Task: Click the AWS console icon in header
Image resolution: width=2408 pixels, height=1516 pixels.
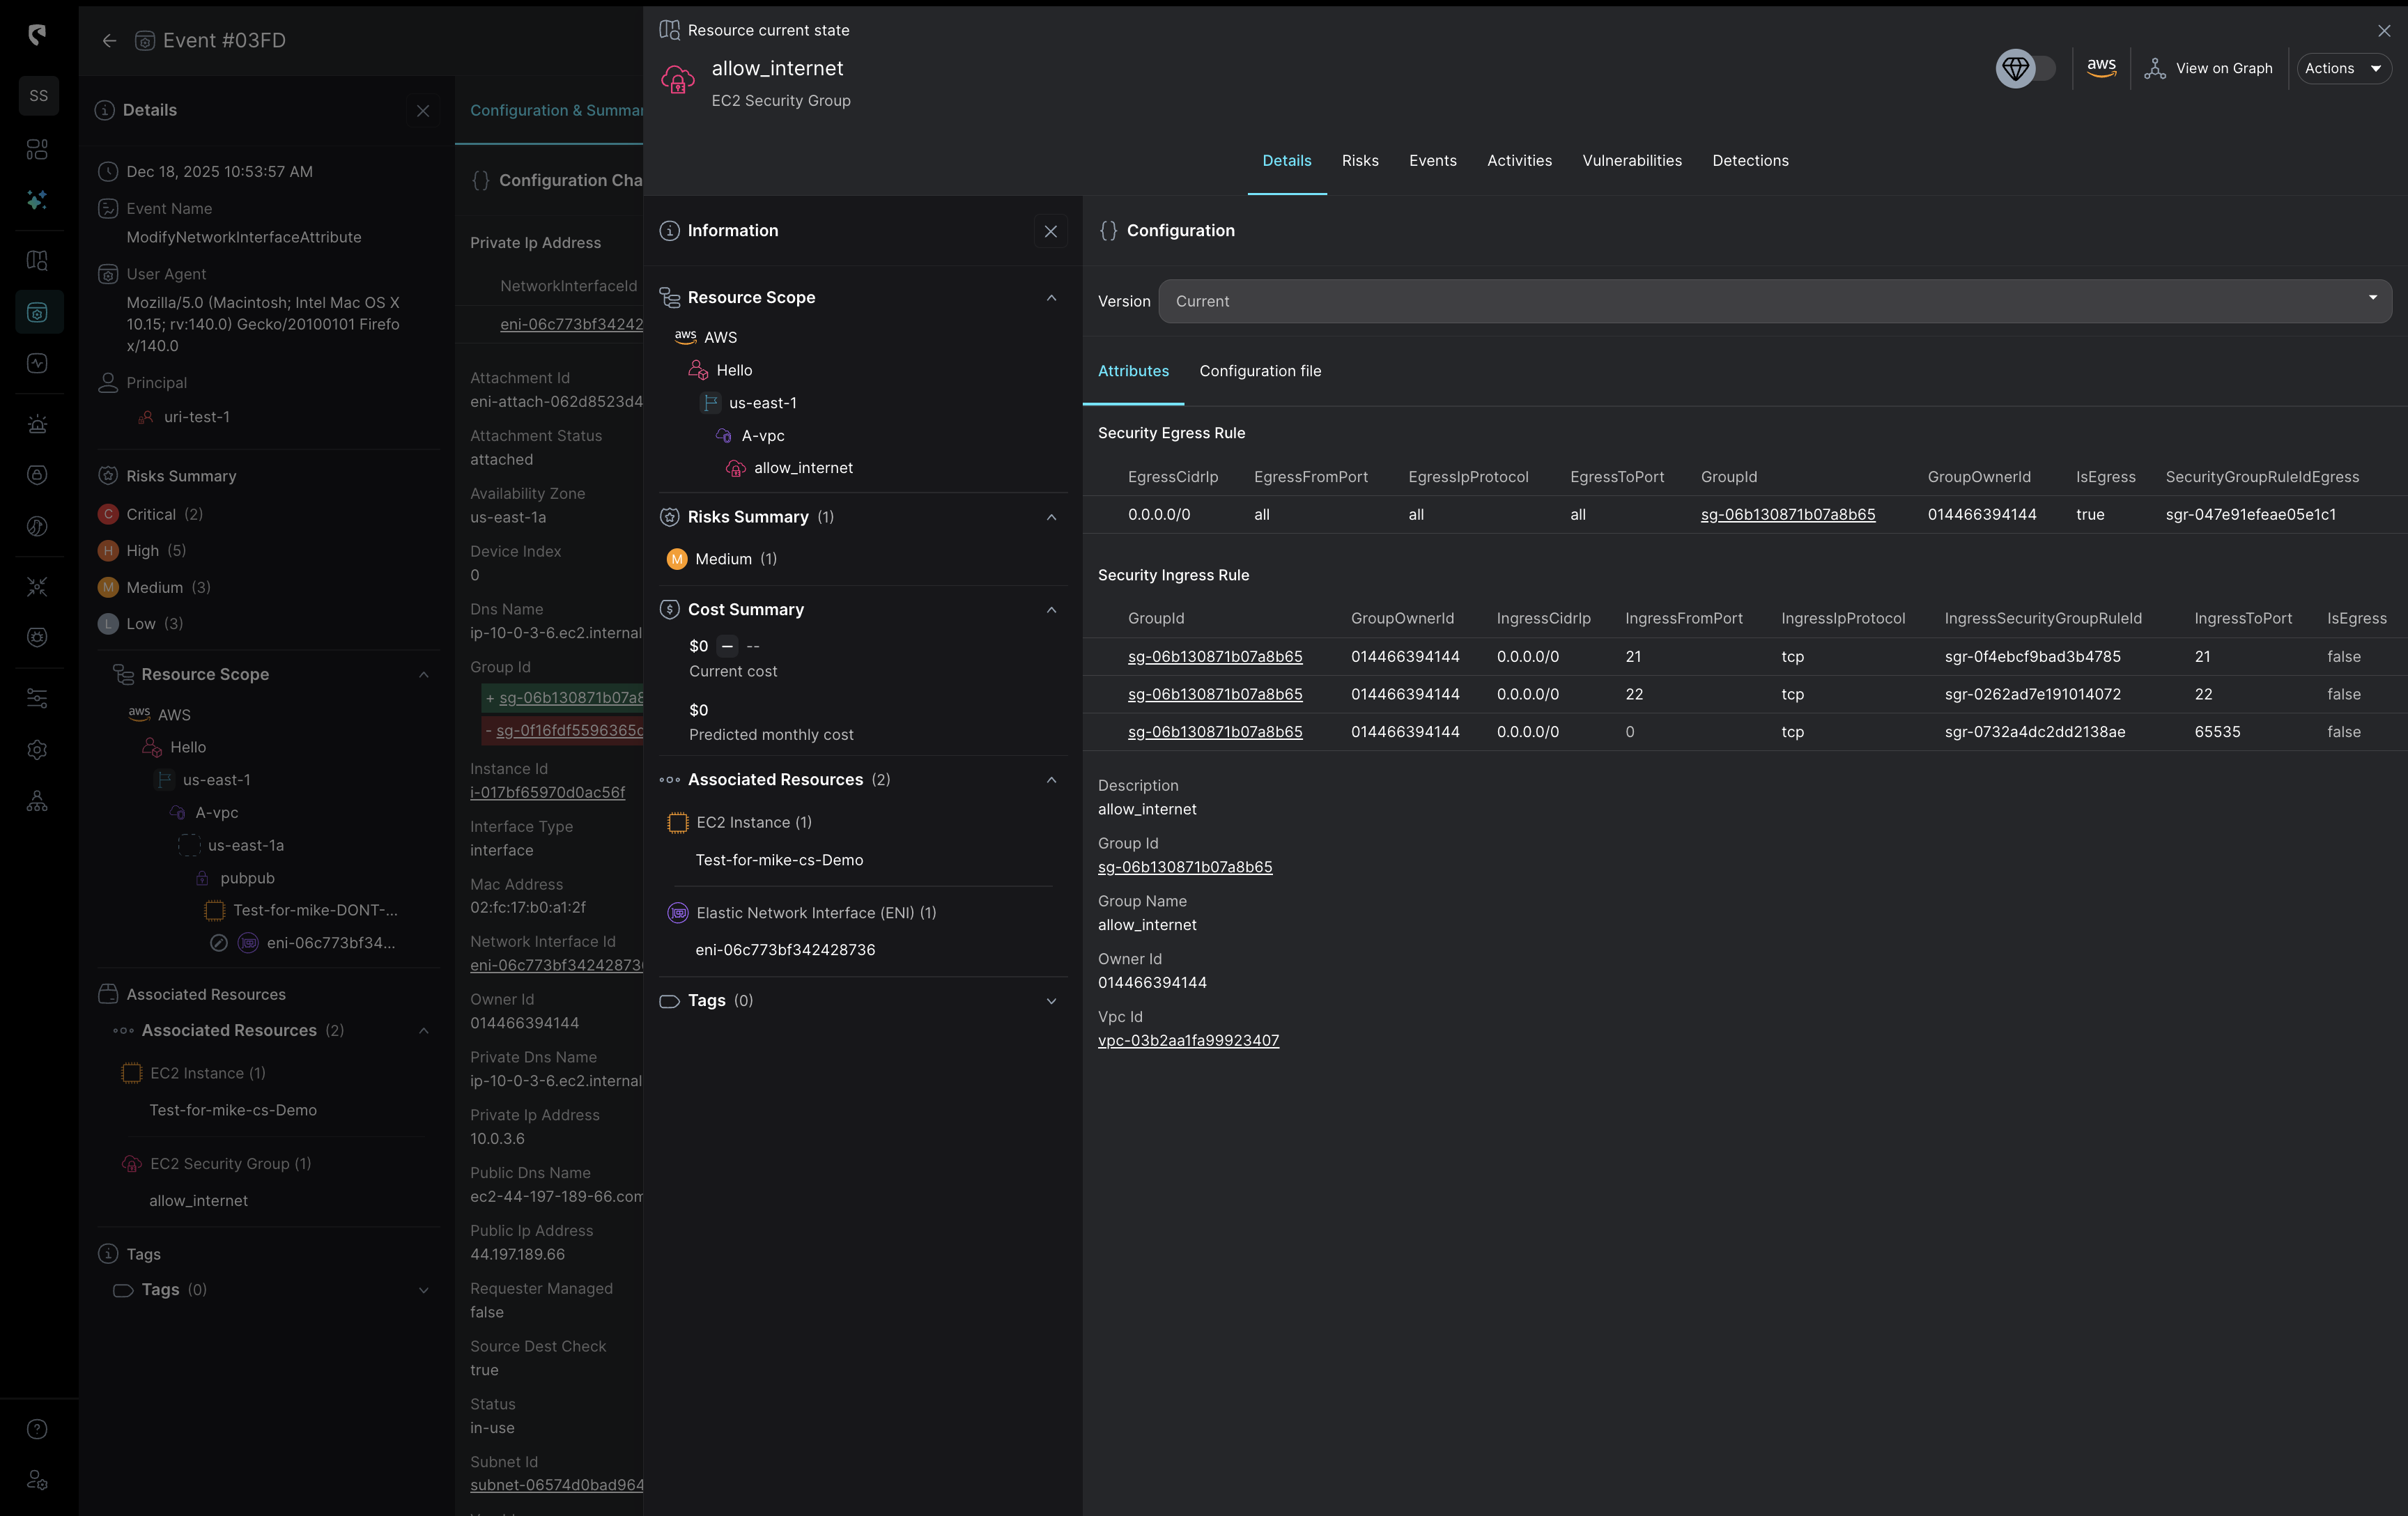Action: [x=2101, y=68]
